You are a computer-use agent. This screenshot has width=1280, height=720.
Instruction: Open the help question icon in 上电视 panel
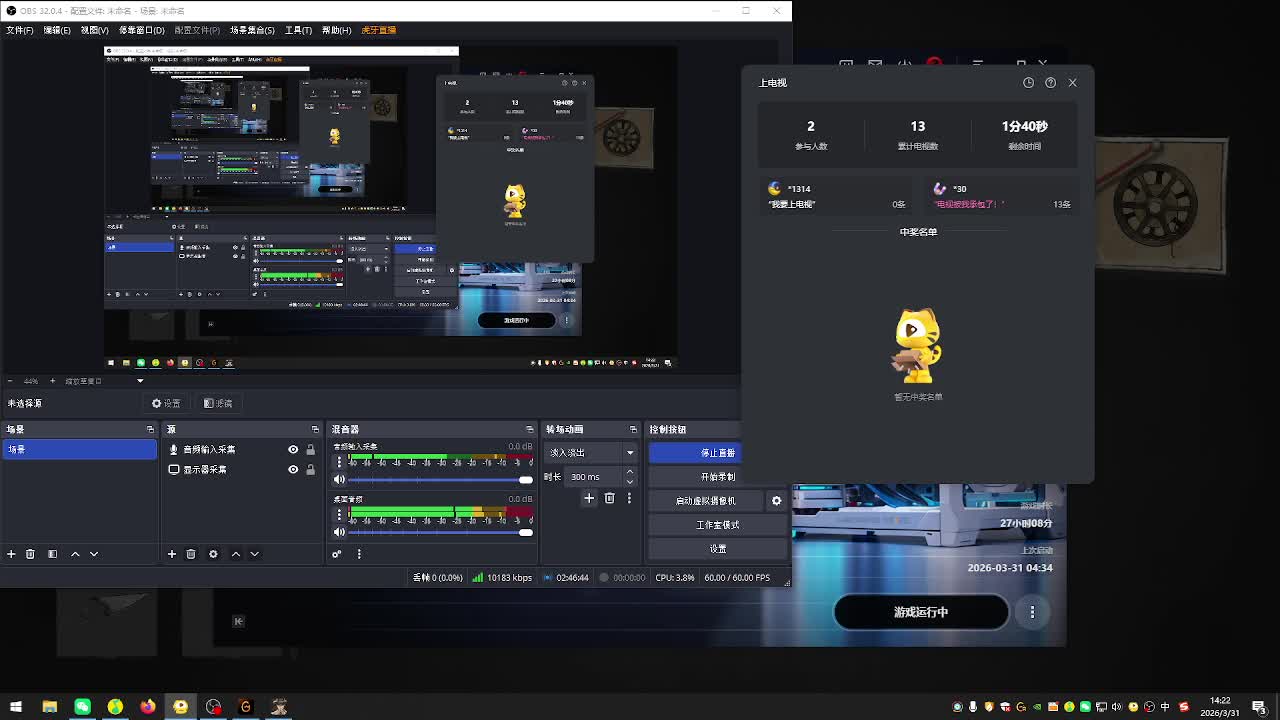1050,83
